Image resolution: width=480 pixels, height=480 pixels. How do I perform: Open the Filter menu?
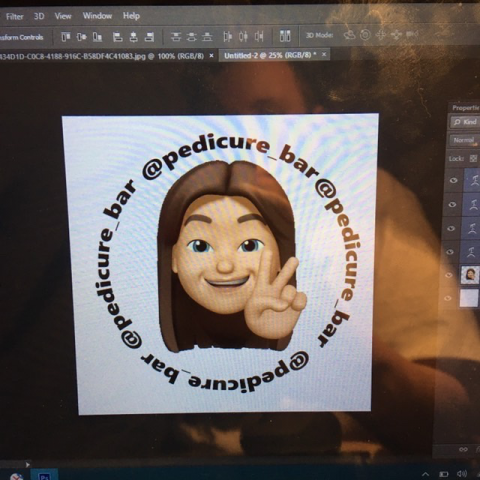tap(15, 16)
